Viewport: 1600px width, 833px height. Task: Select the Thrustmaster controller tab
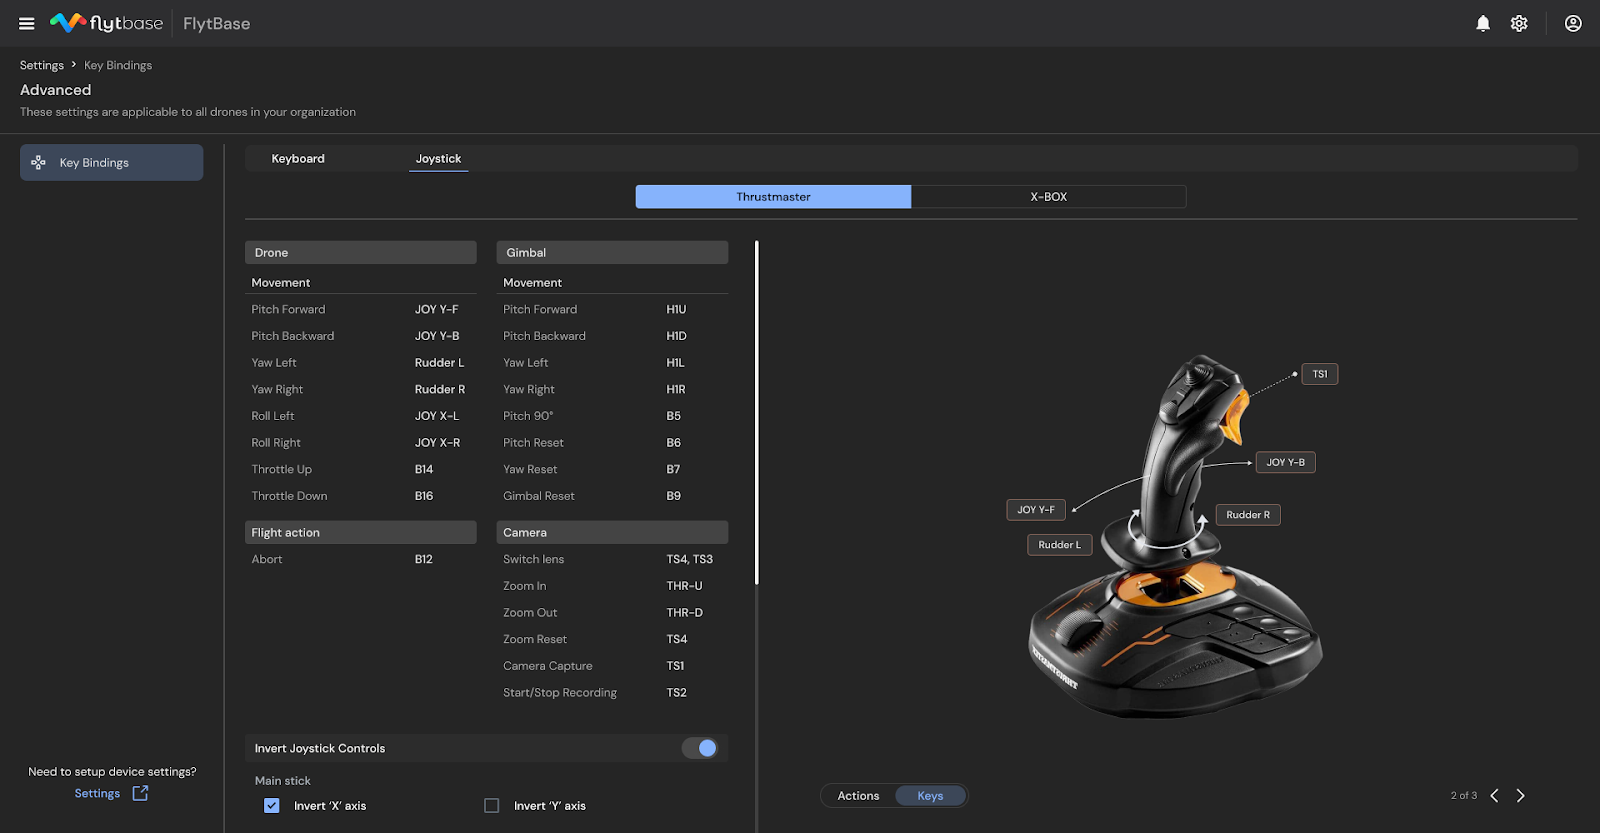tap(773, 197)
